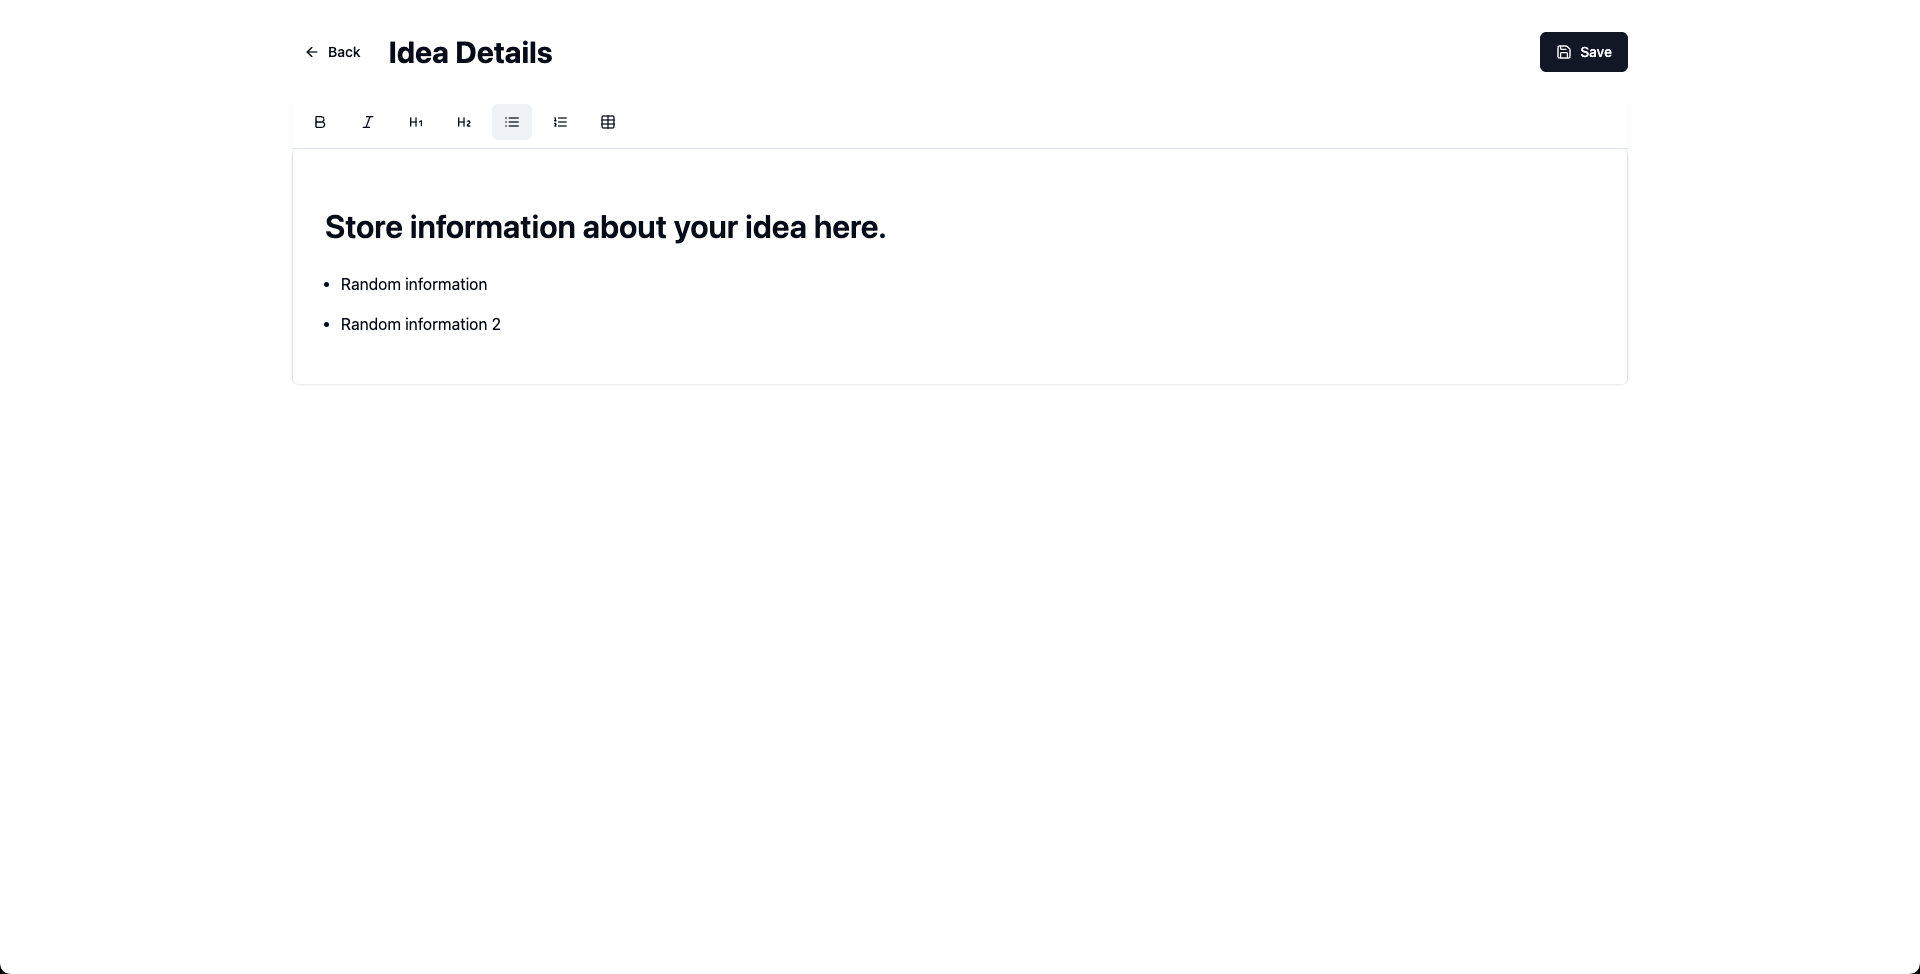Click the Idea Details page title

[x=470, y=53]
